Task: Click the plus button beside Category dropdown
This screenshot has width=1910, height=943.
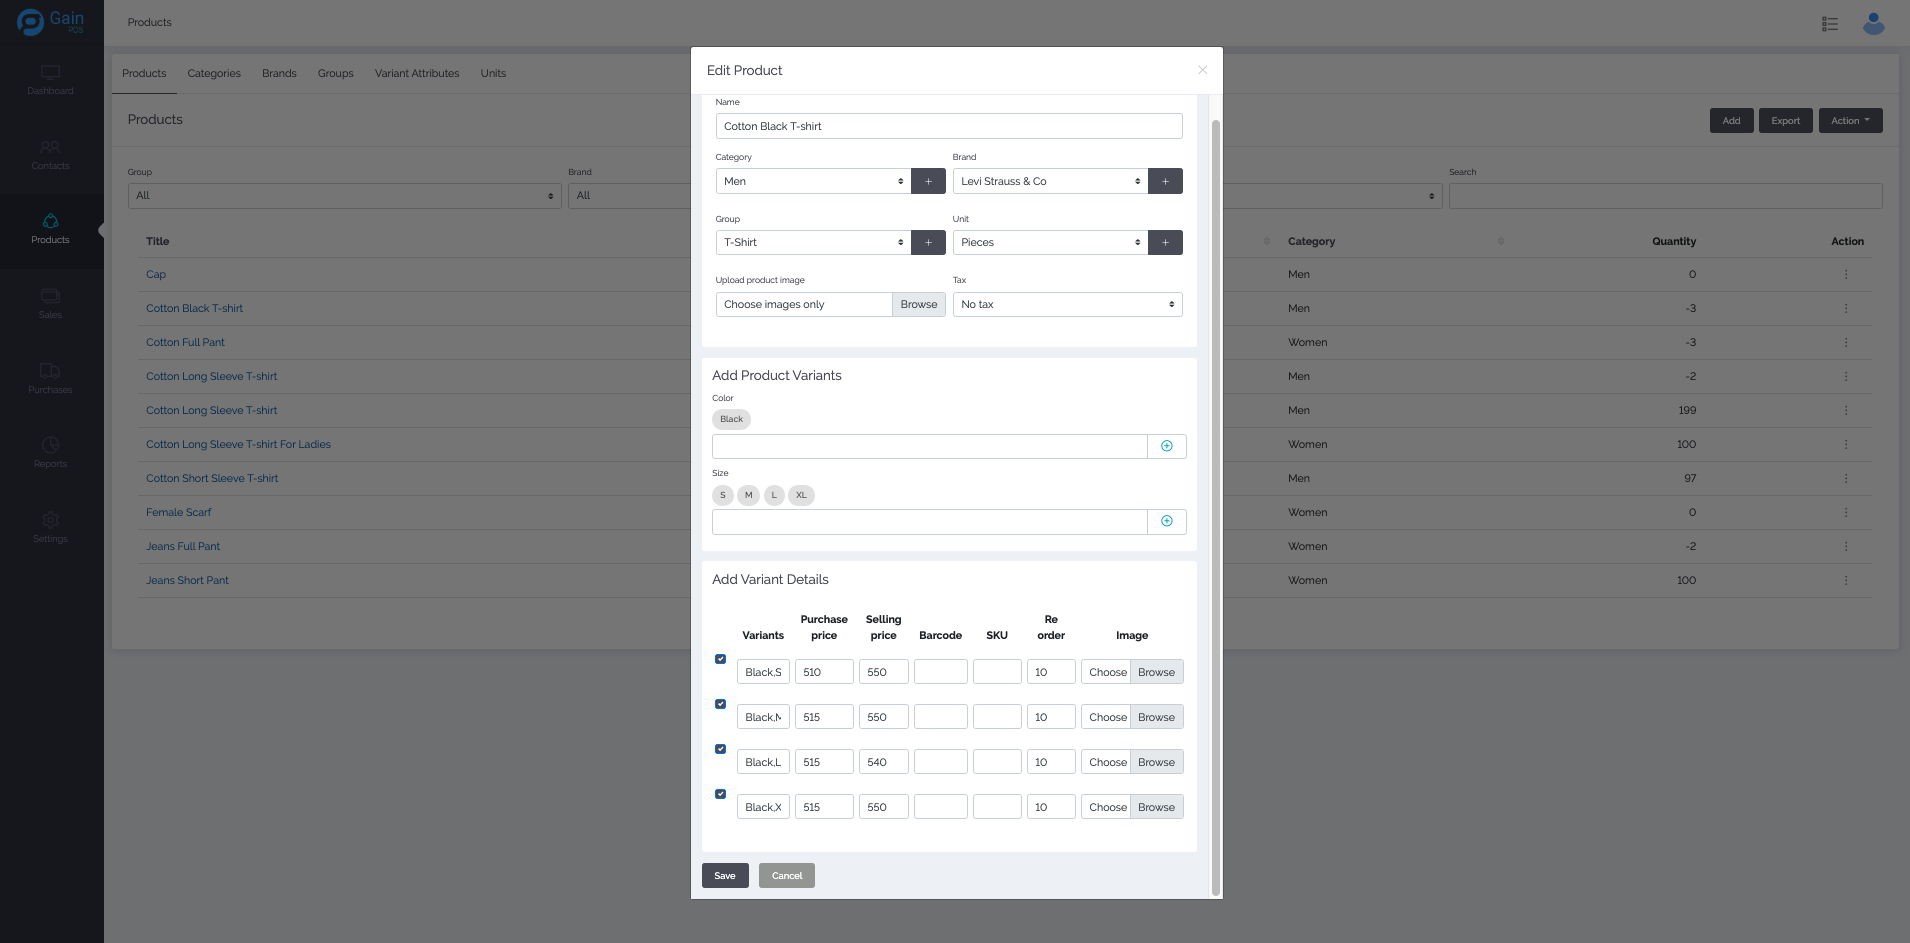Action: click(928, 181)
